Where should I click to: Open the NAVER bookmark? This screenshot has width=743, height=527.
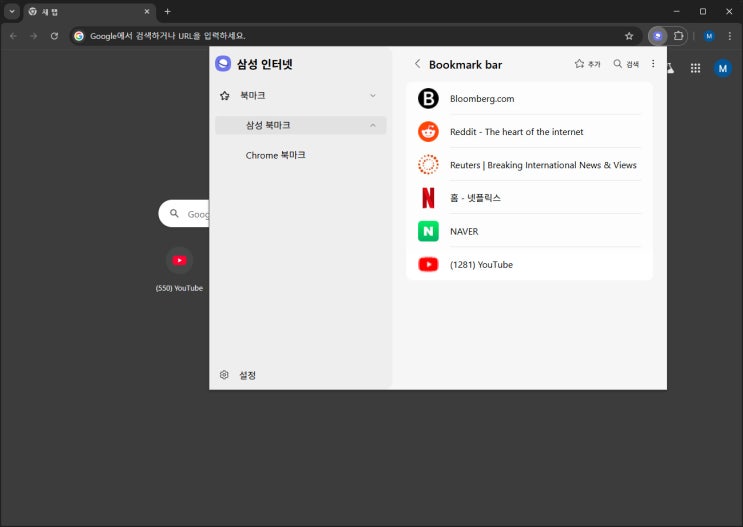point(529,231)
